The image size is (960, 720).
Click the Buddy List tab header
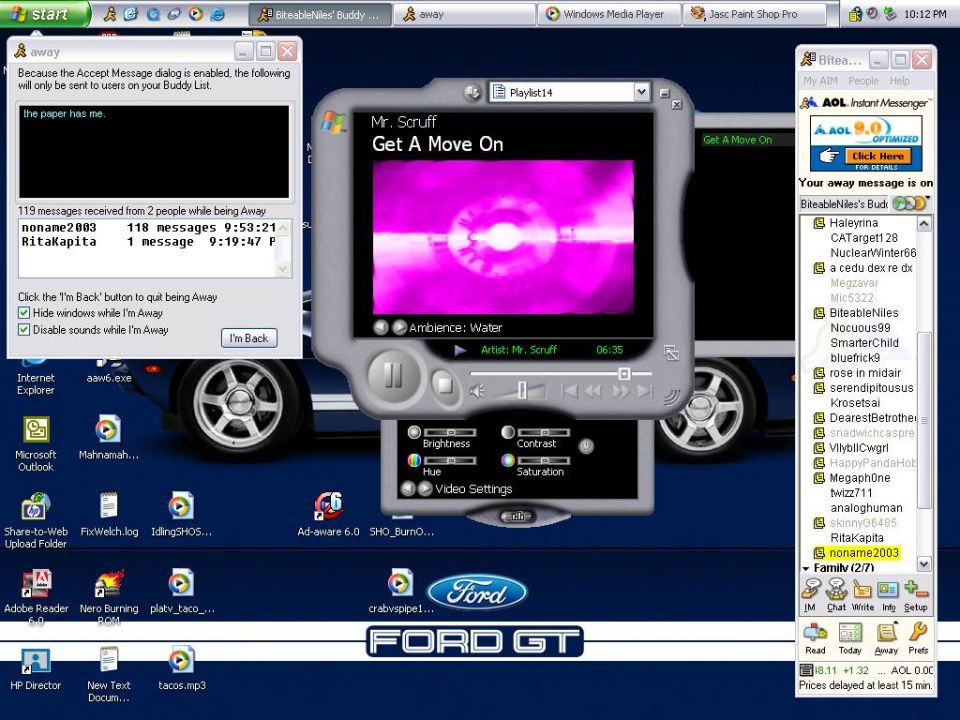(x=844, y=204)
